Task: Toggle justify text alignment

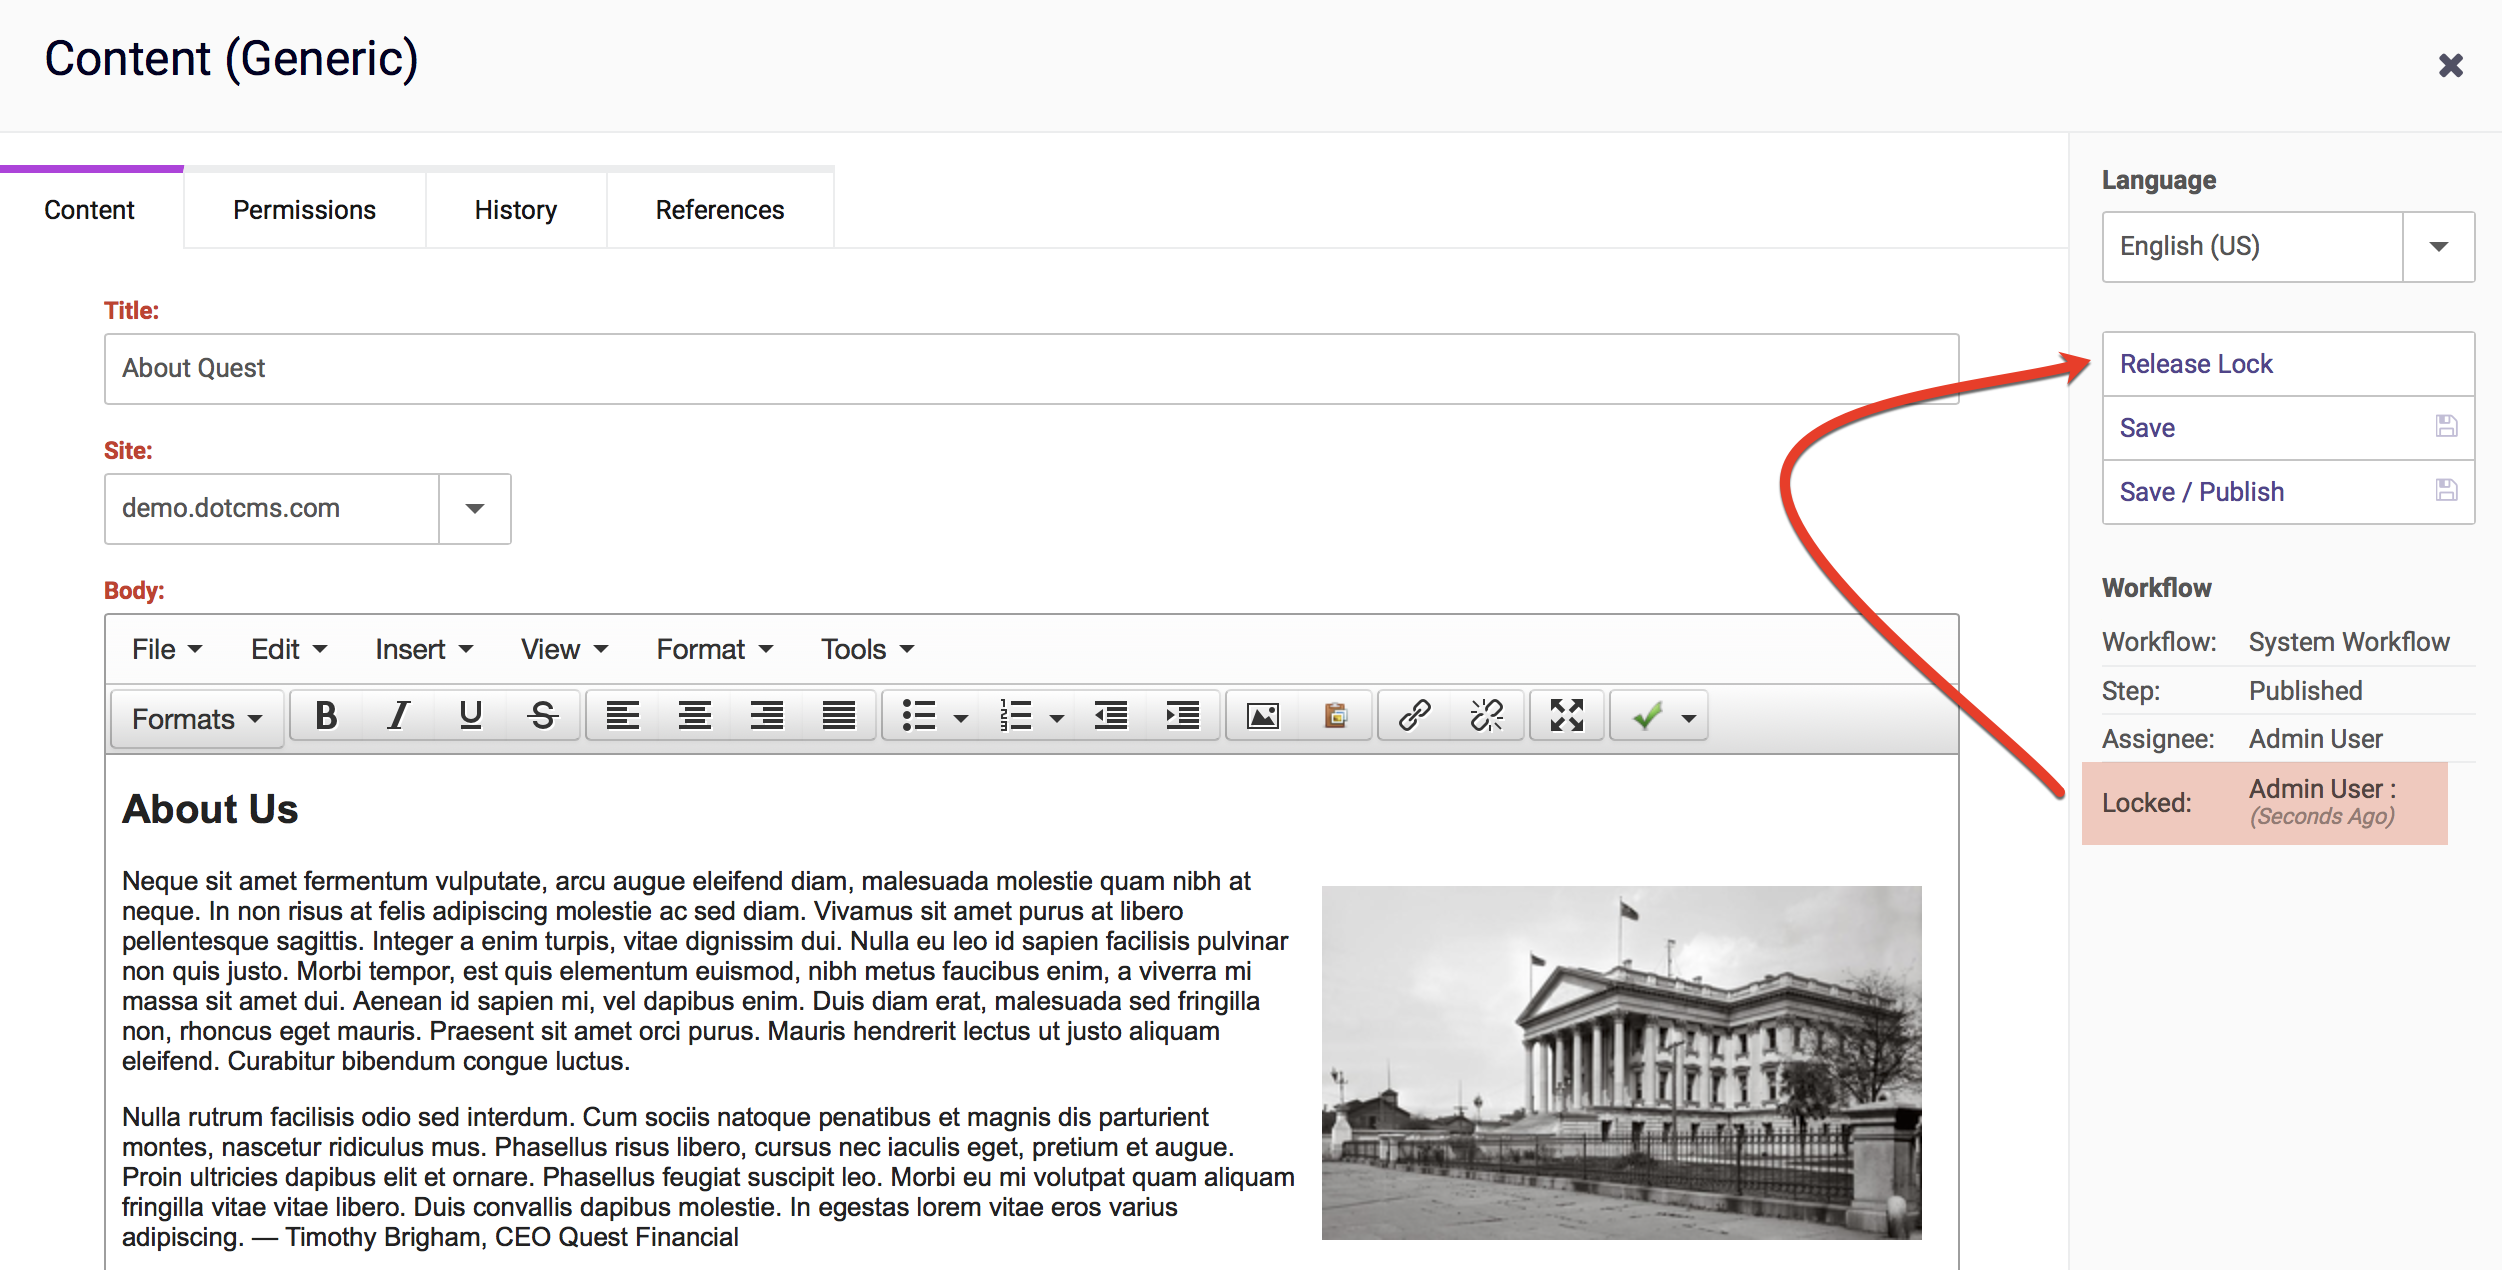Action: (838, 716)
